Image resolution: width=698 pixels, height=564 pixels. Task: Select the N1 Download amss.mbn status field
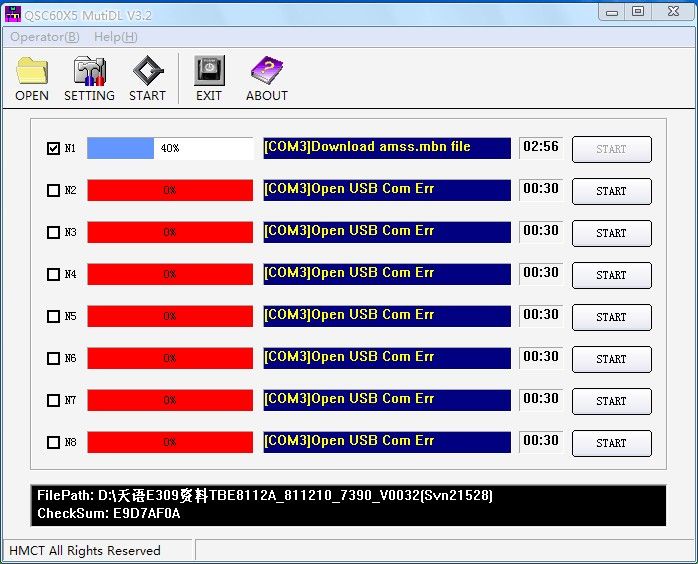pos(387,148)
